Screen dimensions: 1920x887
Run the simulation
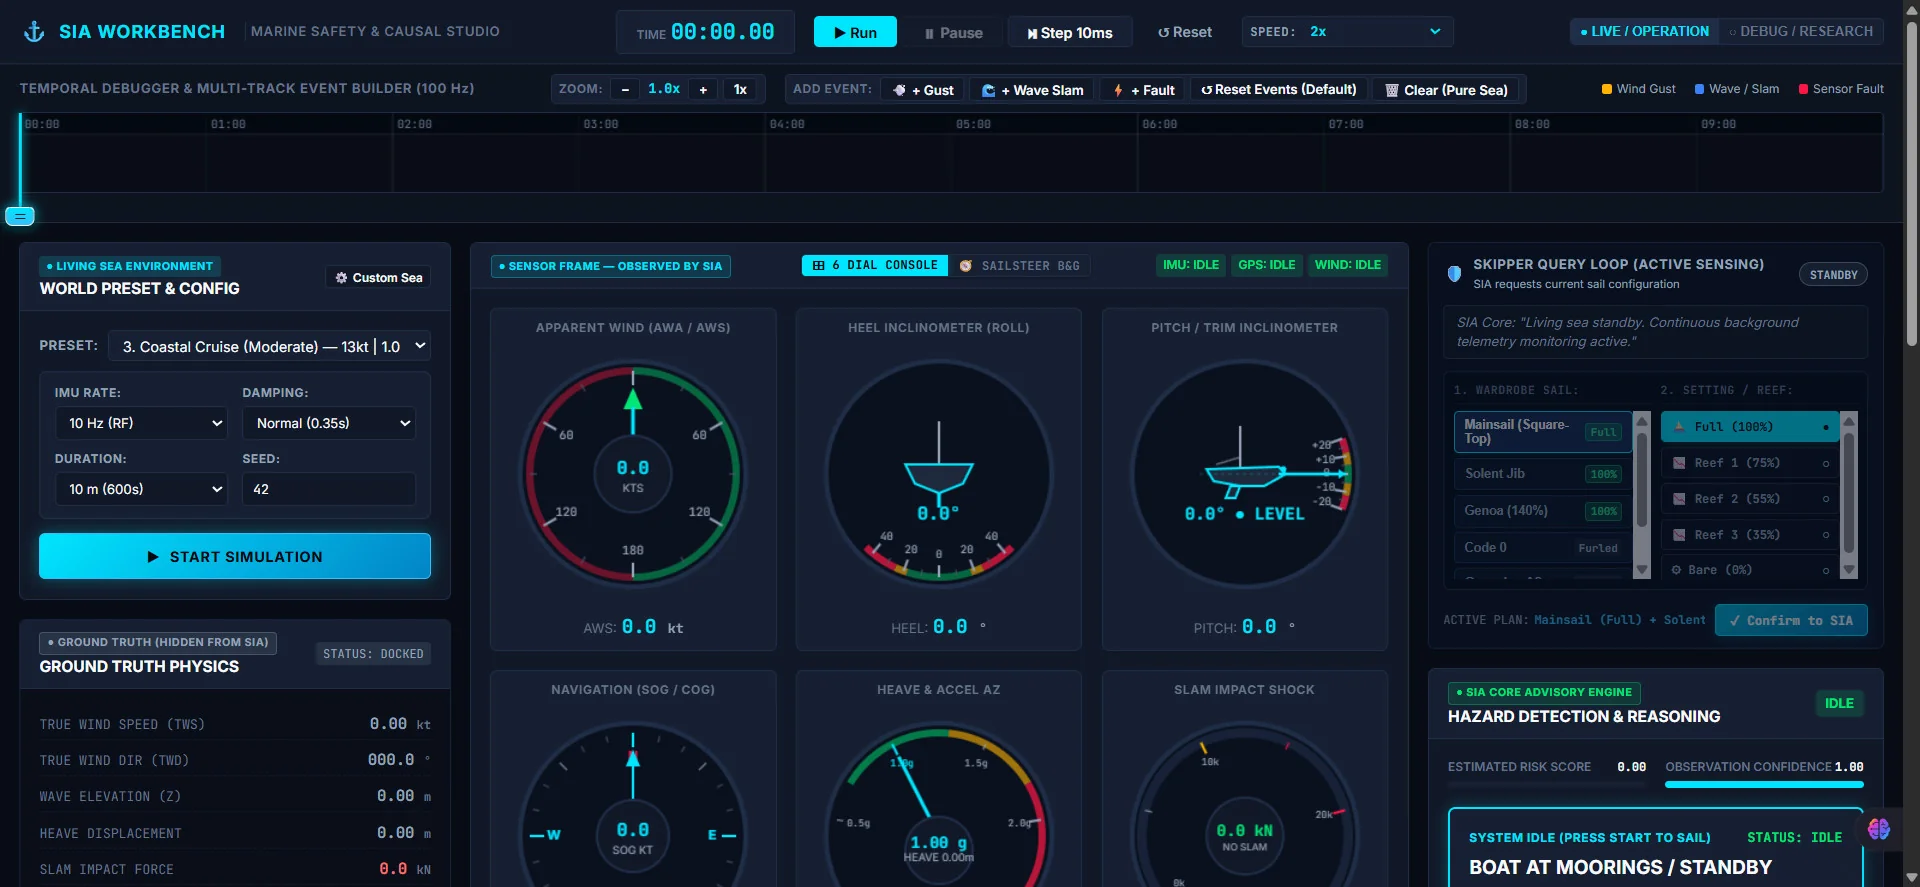pos(855,33)
